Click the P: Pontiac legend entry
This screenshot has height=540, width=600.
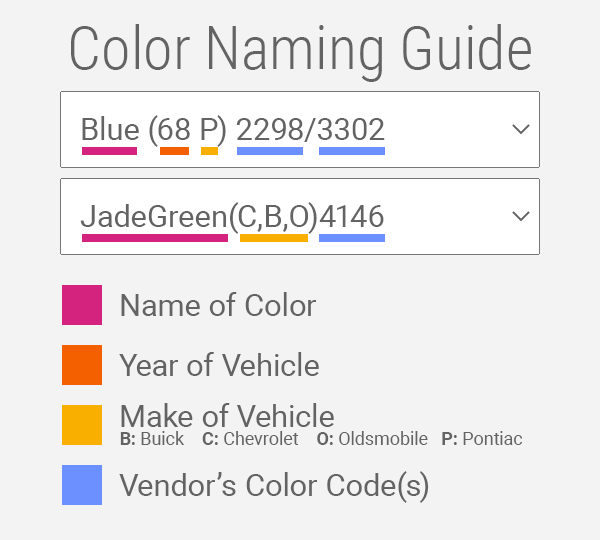pos(482,439)
